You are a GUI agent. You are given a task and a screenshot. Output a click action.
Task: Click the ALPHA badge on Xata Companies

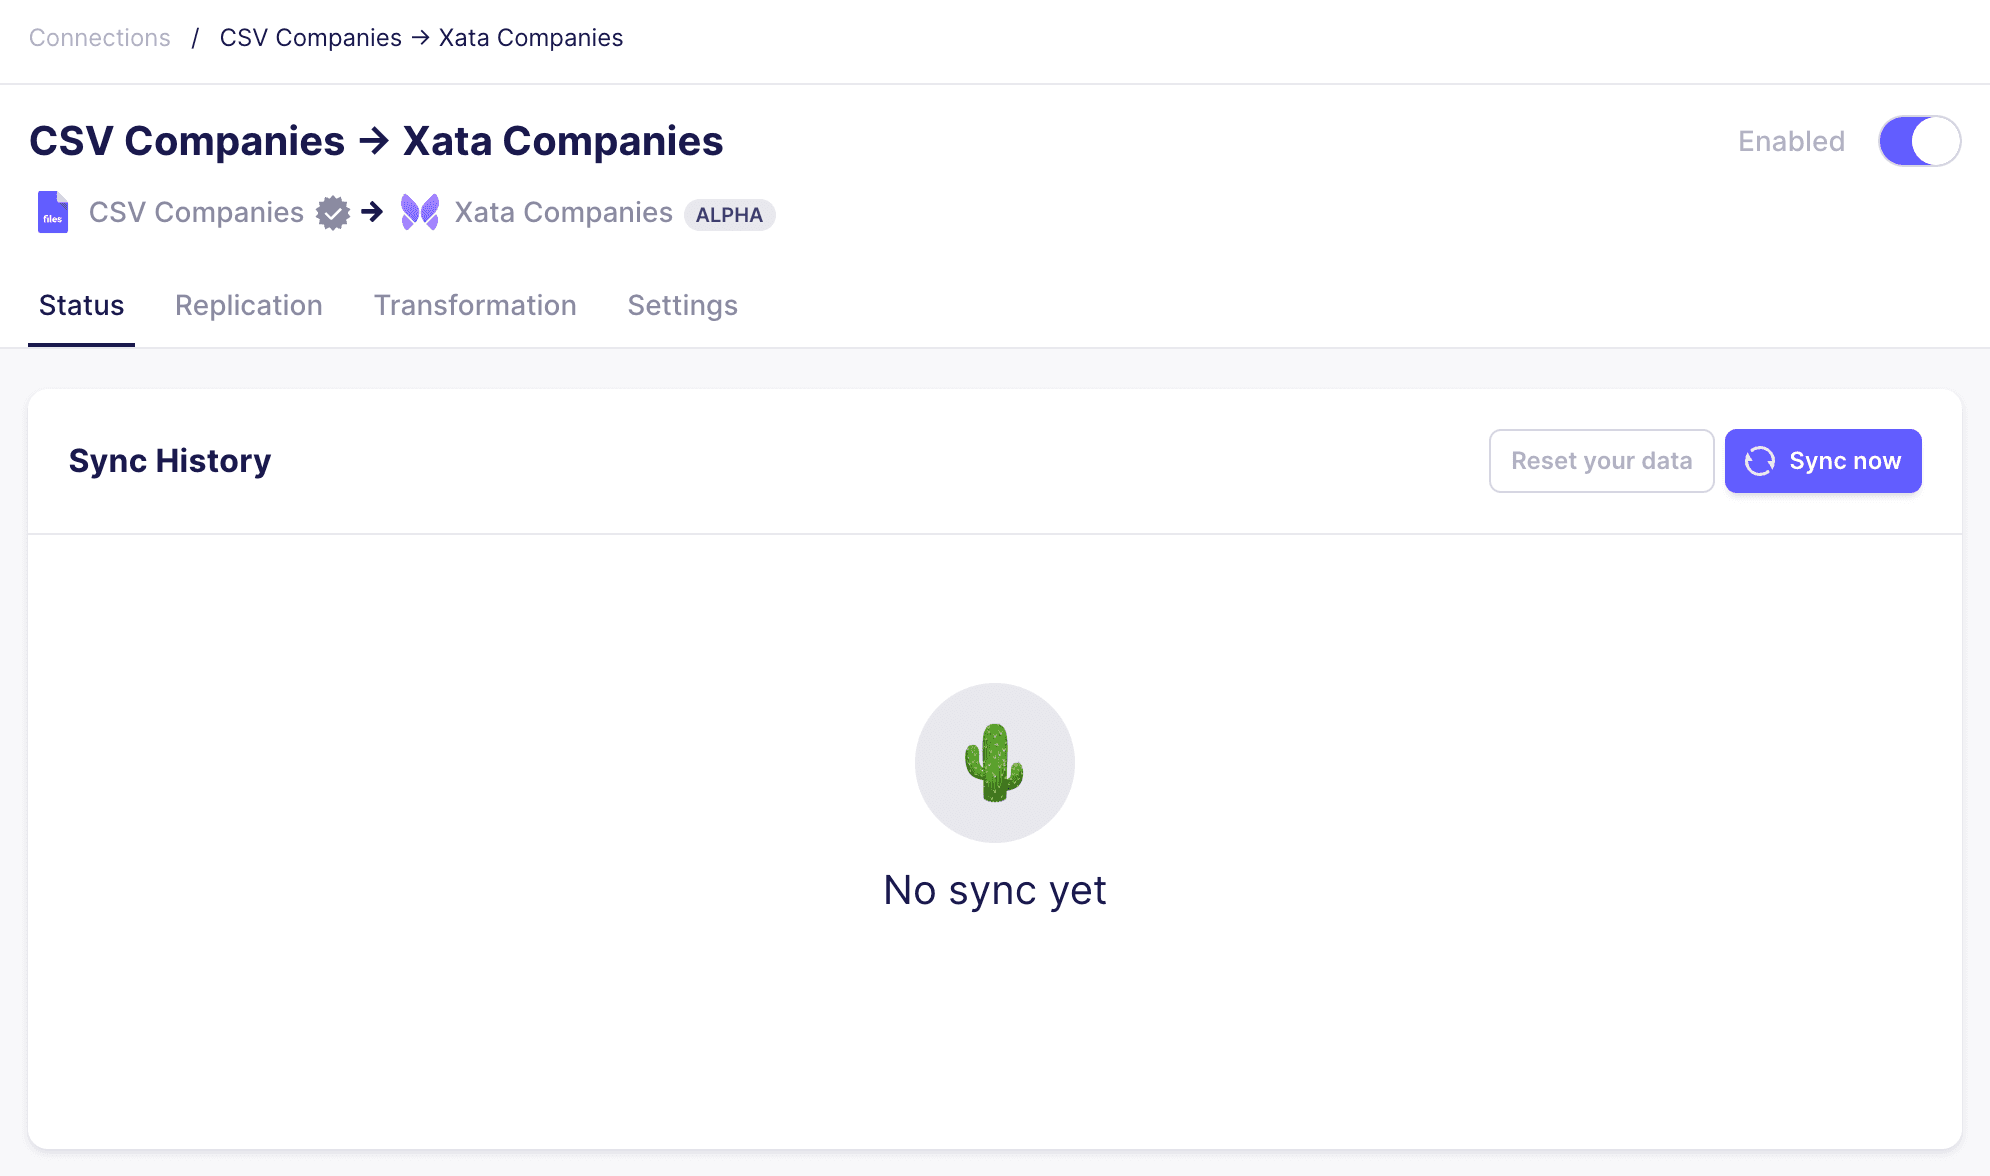[729, 214]
